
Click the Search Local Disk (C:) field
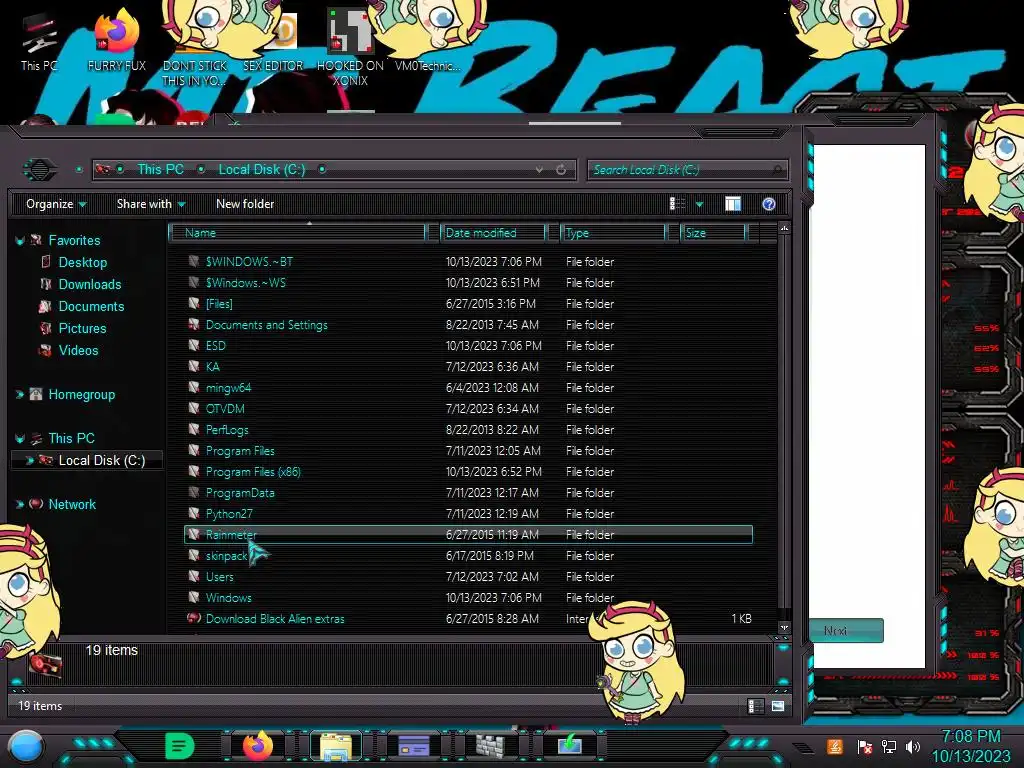(688, 170)
